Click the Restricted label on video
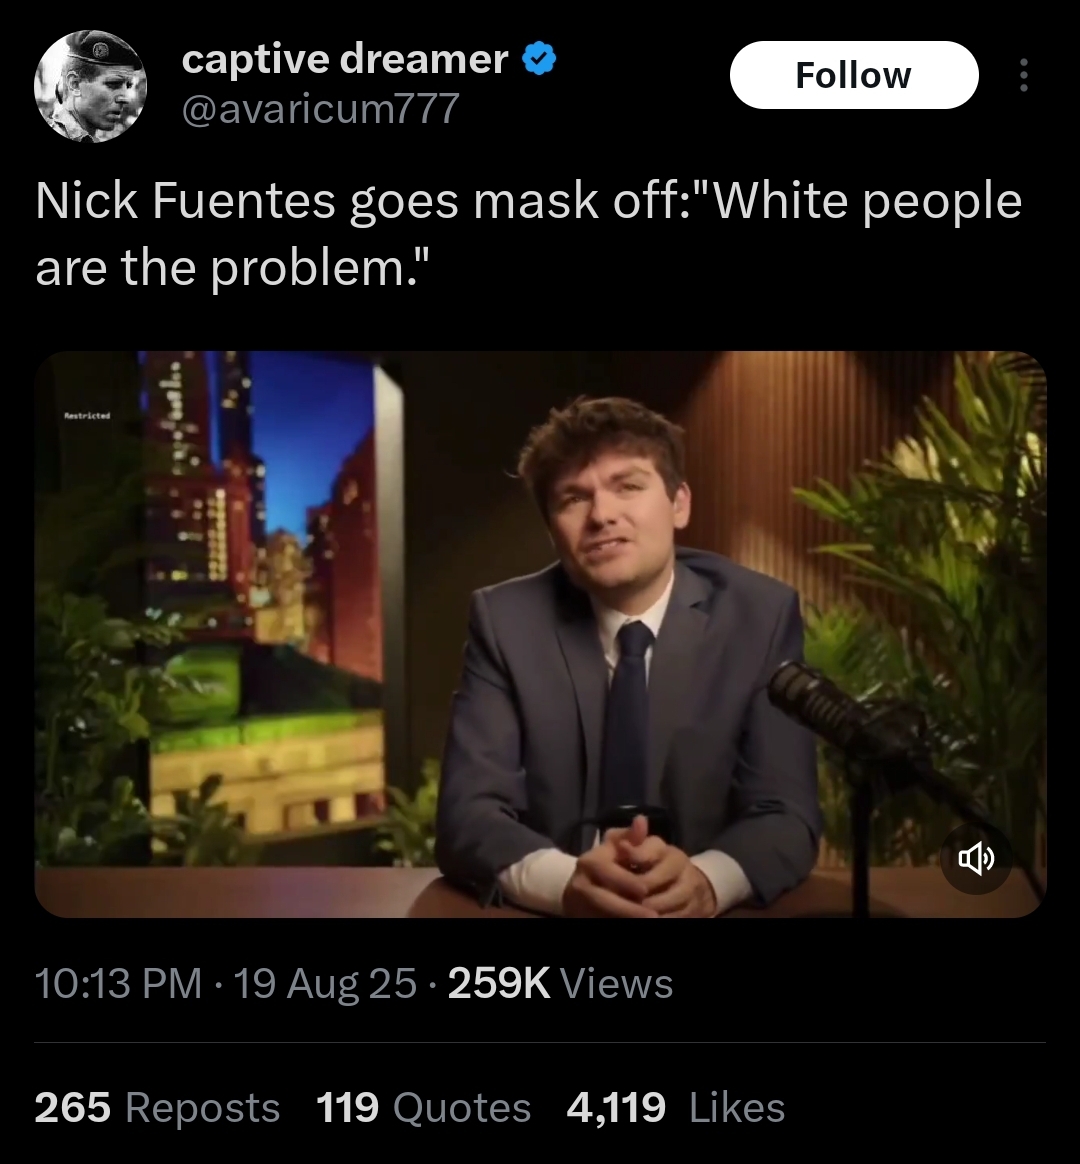The image size is (1080, 1164). click(88, 416)
